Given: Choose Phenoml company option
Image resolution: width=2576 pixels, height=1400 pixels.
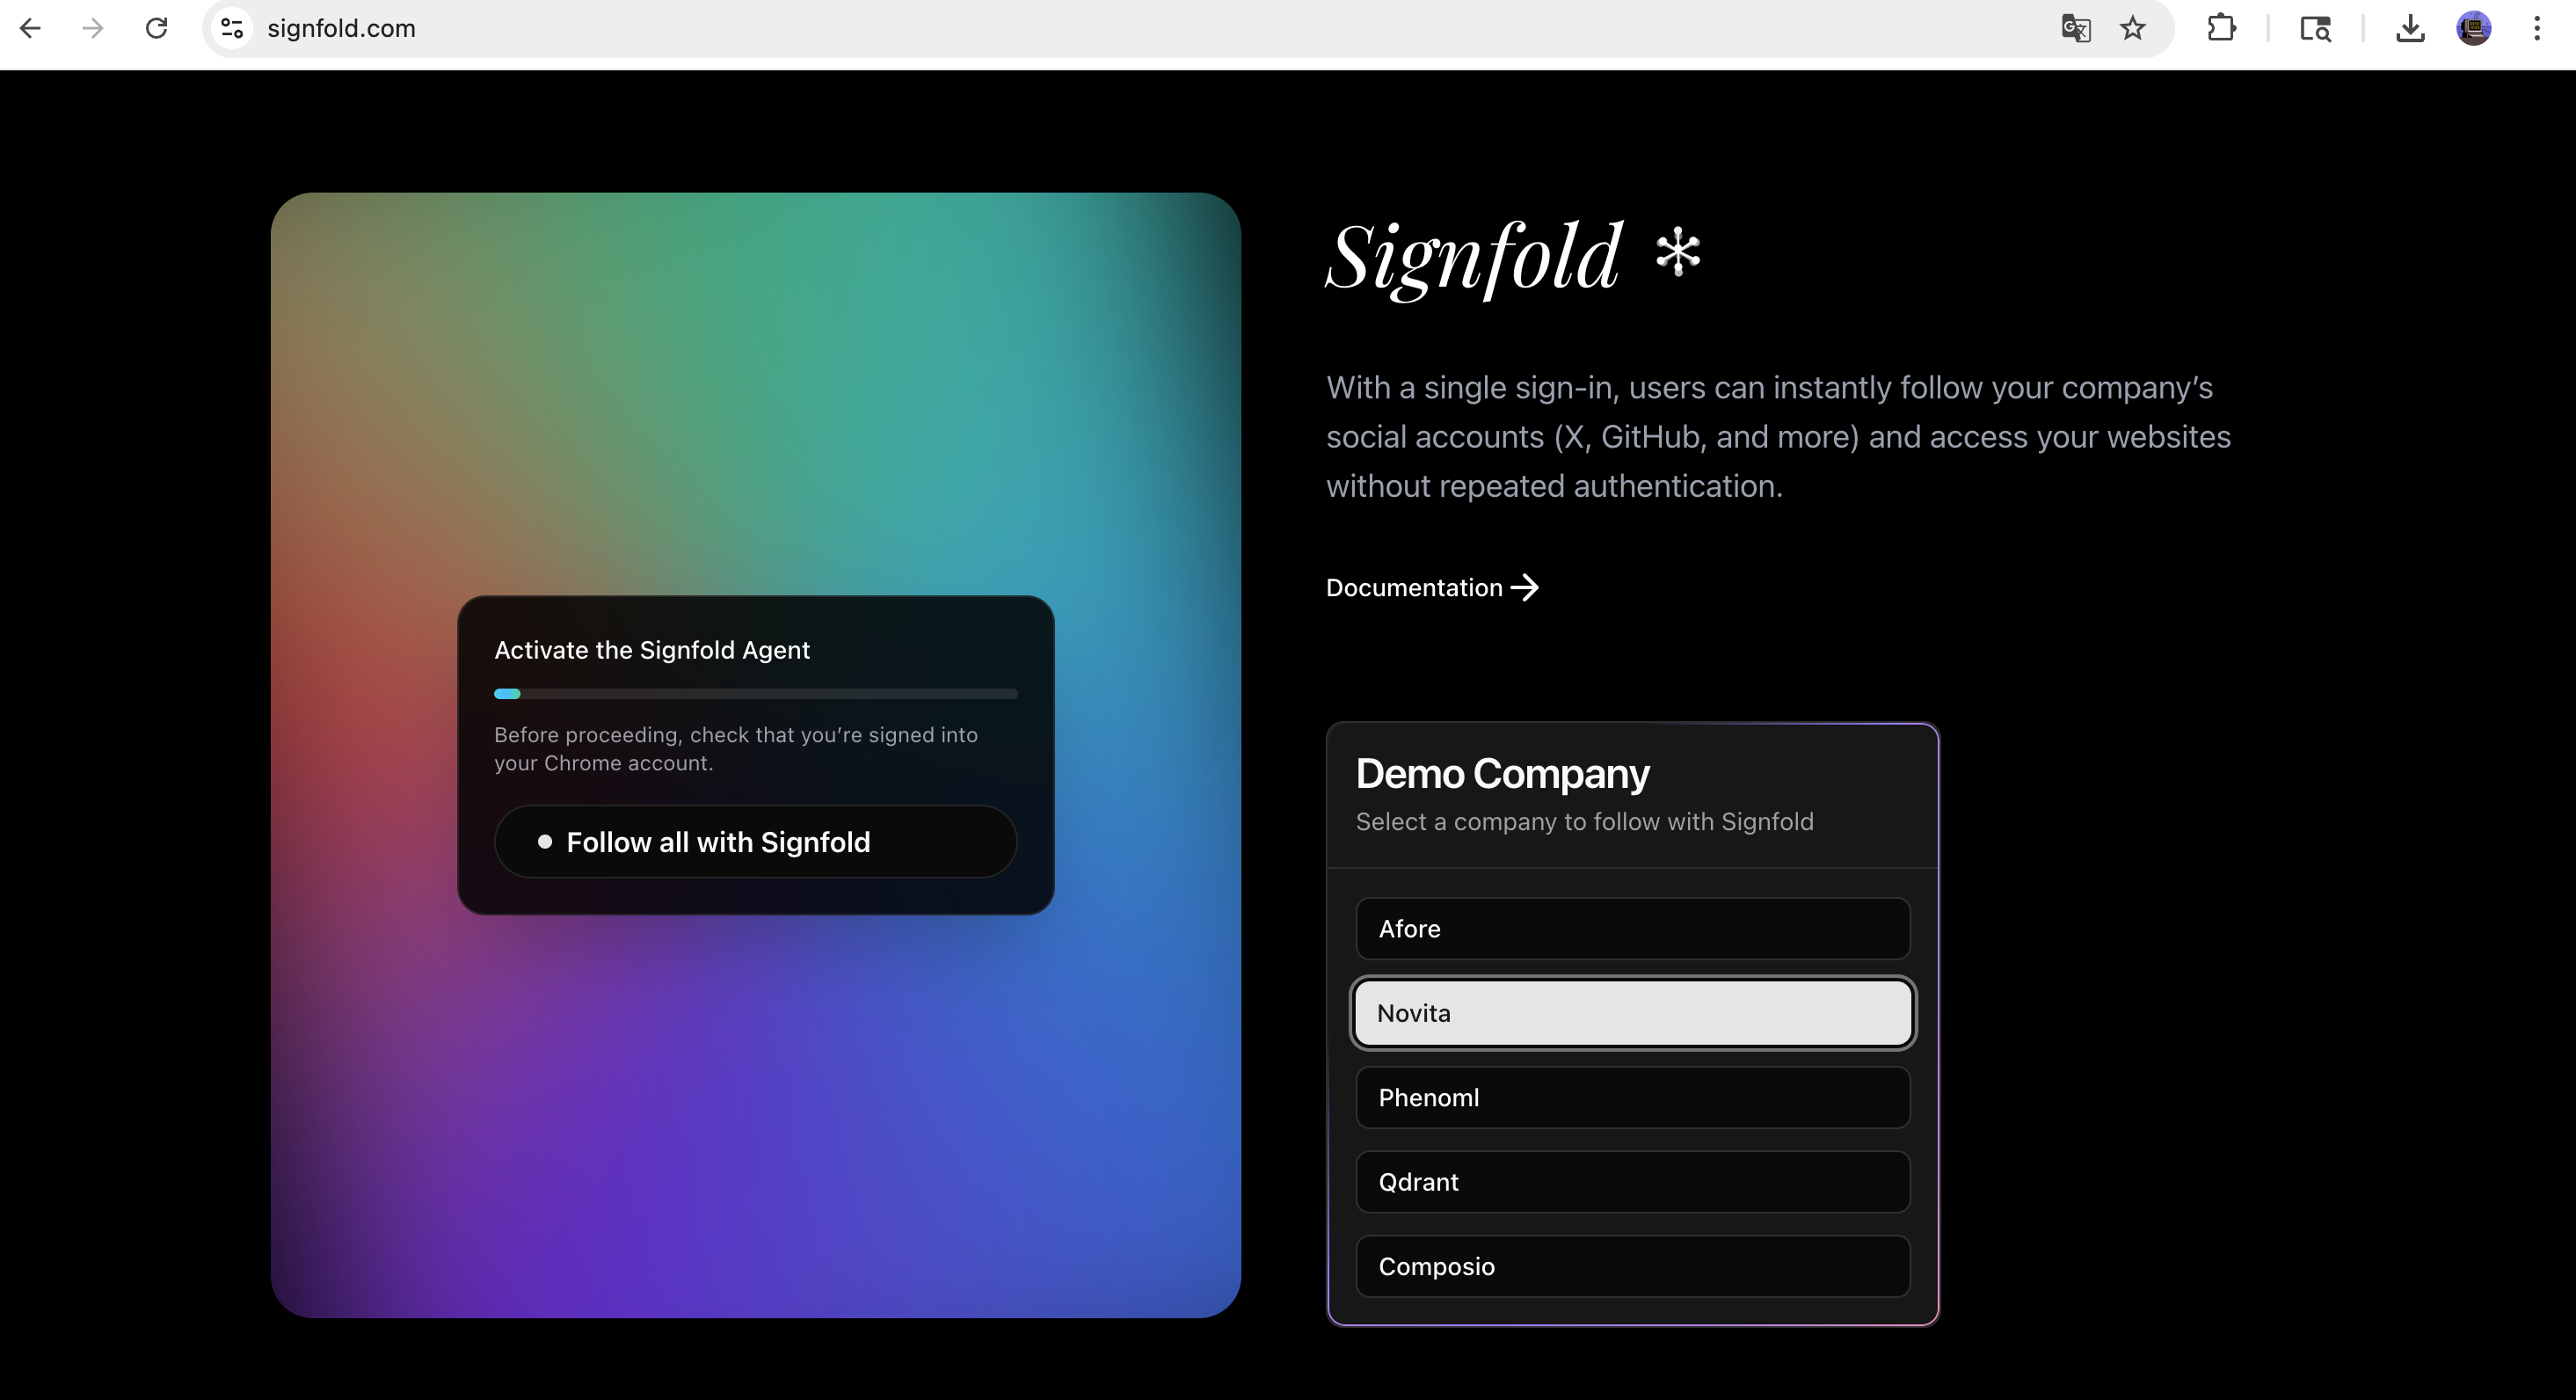Looking at the screenshot, I should pos(1632,1097).
